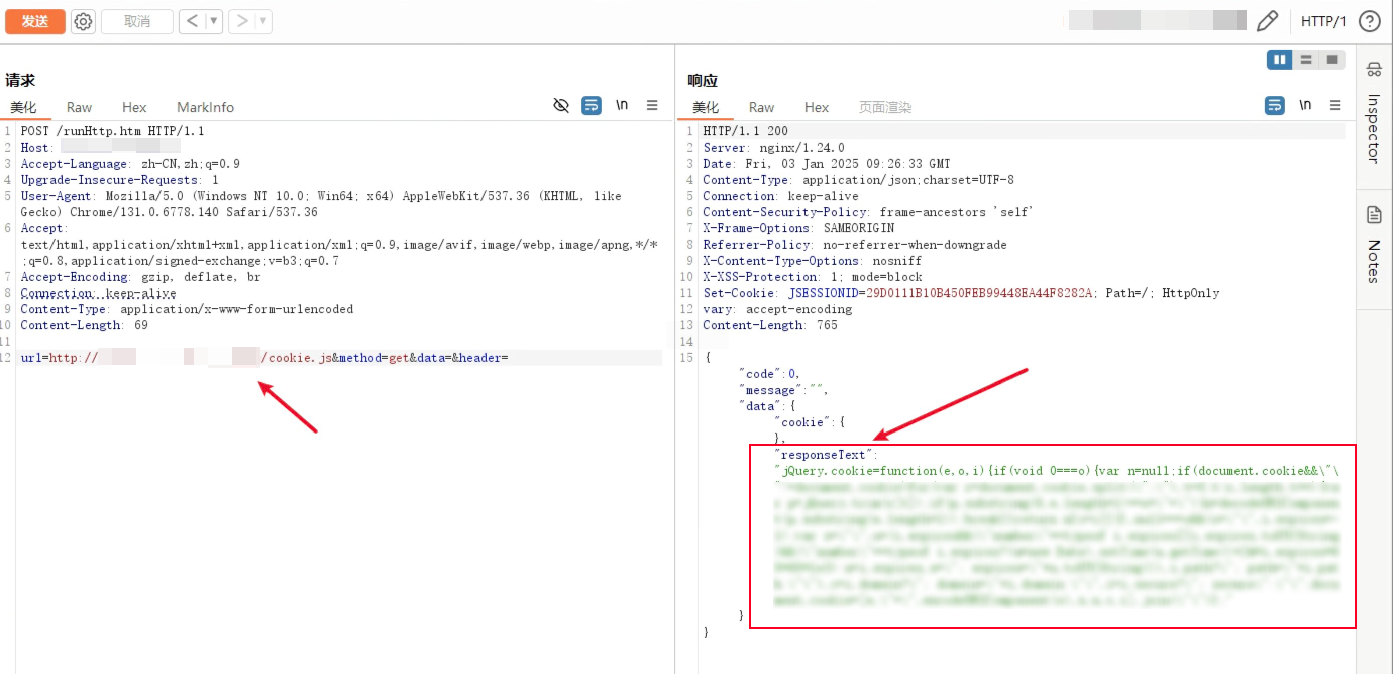Click the orange 发送 send button
This screenshot has width=1393, height=674.
tap(35, 21)
